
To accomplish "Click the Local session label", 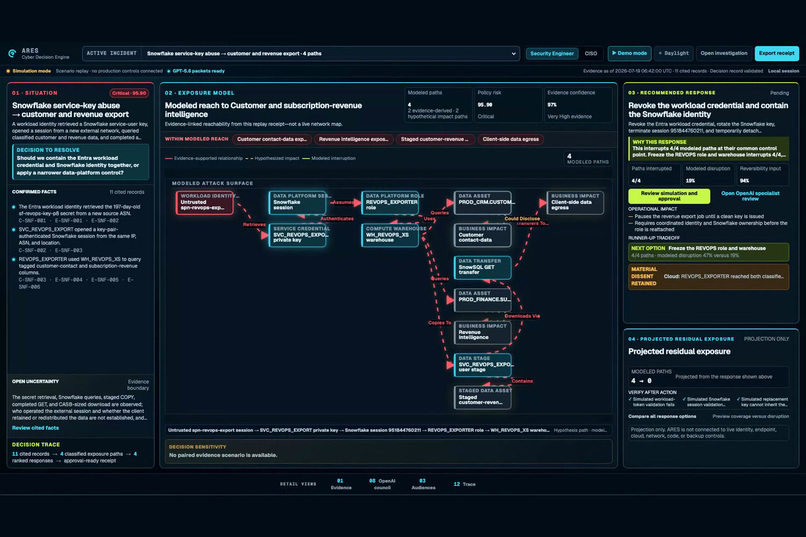I will [783, 71].
